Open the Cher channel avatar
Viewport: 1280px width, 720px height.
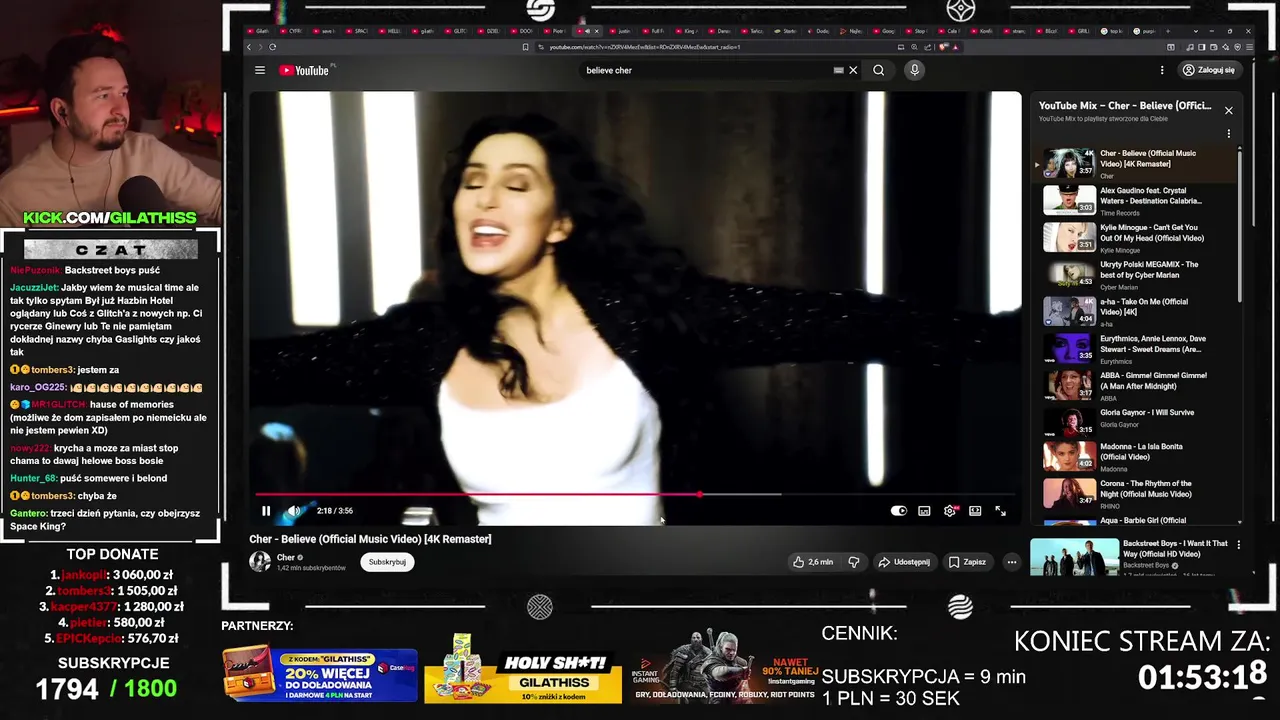(260, 562)
